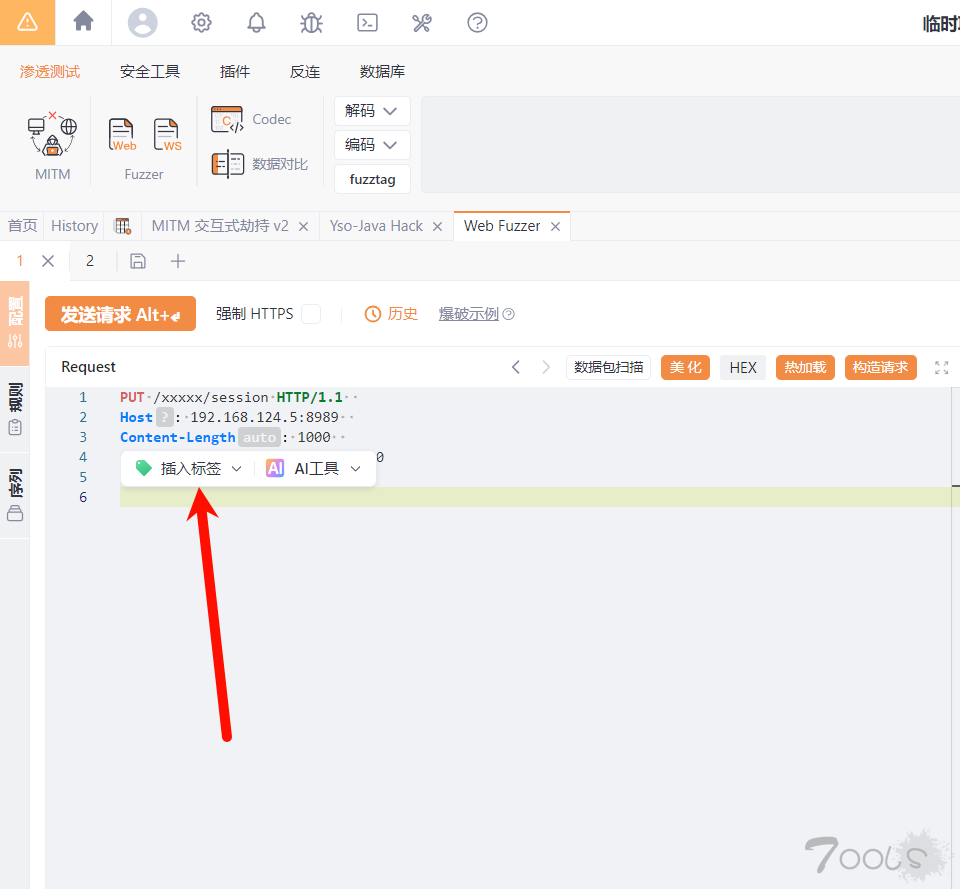Viewport: 960px width, 889px height.
Task: Click the notification bell icon
Action: pyautogui.click(x=256, y=23)
